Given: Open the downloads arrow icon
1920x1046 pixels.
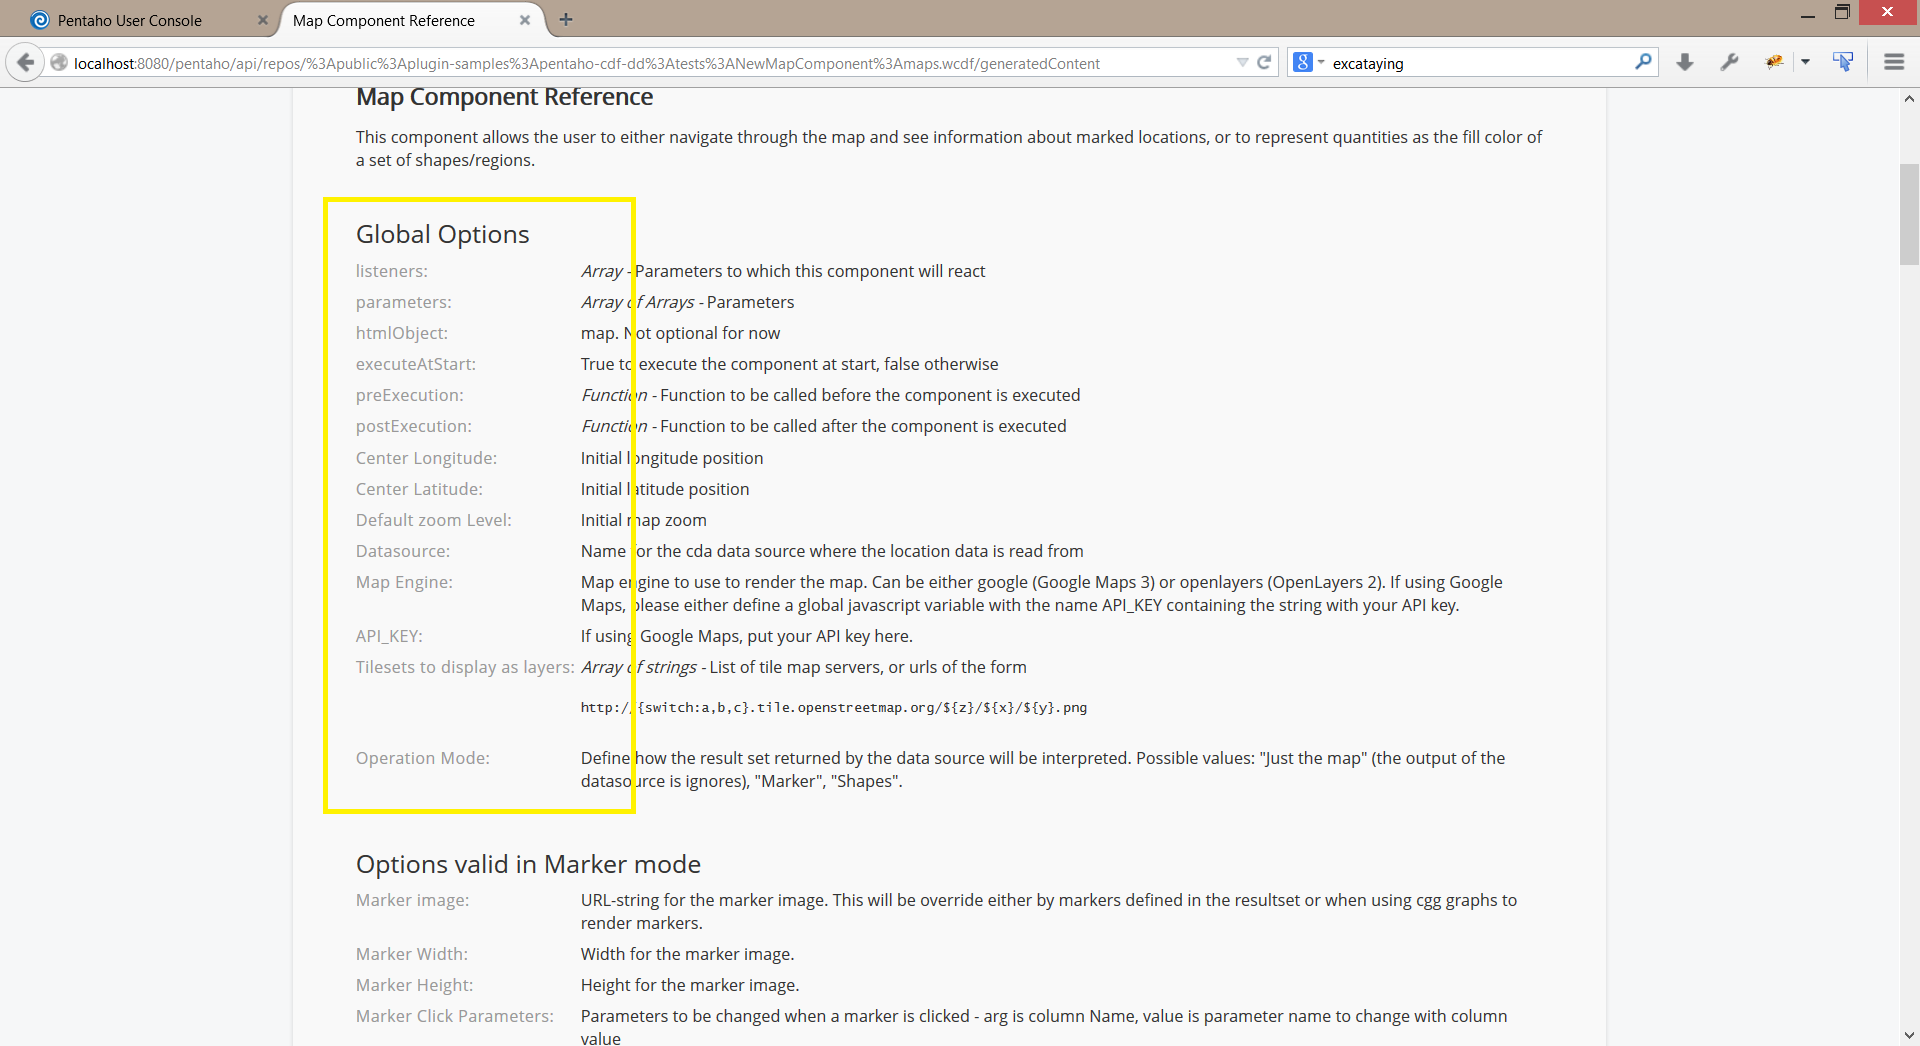Looking at the screenshot, I should [1685, 62].
